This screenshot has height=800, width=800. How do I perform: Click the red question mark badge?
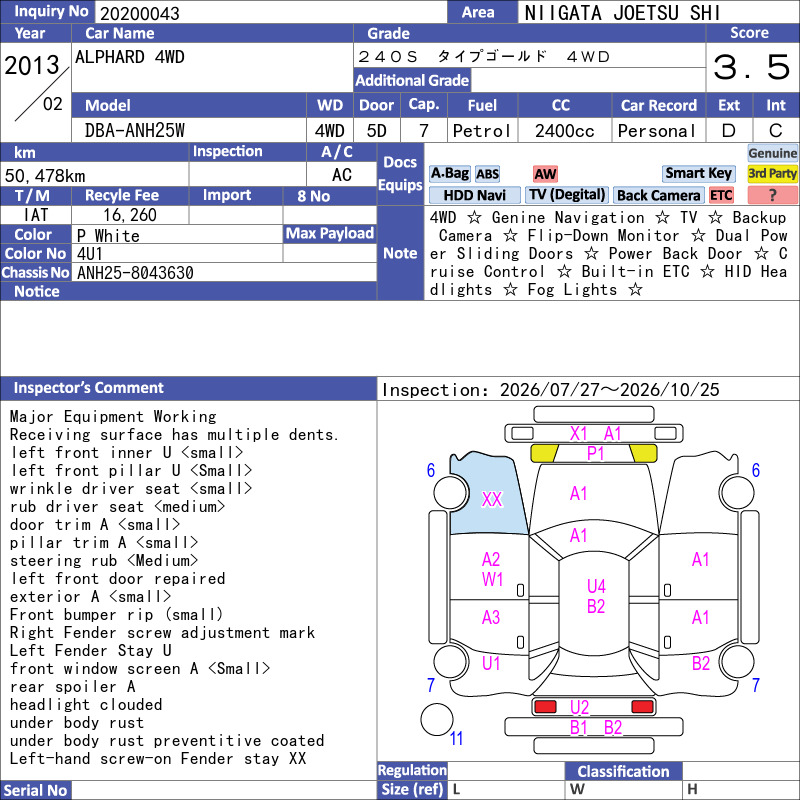tap(772, 195)
